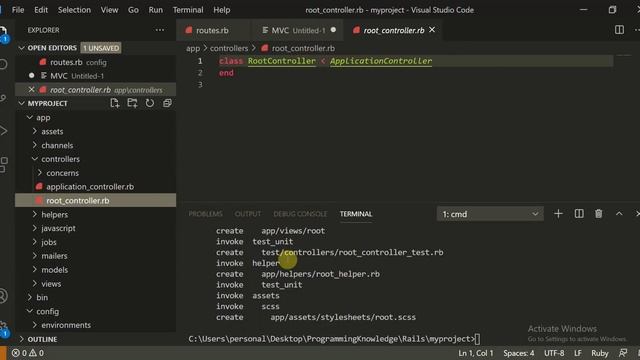Image resolution: width=640 pixels, height=360 pixels.
Task: Click Ruby language mode in status bar
Action: coord(600,353)
